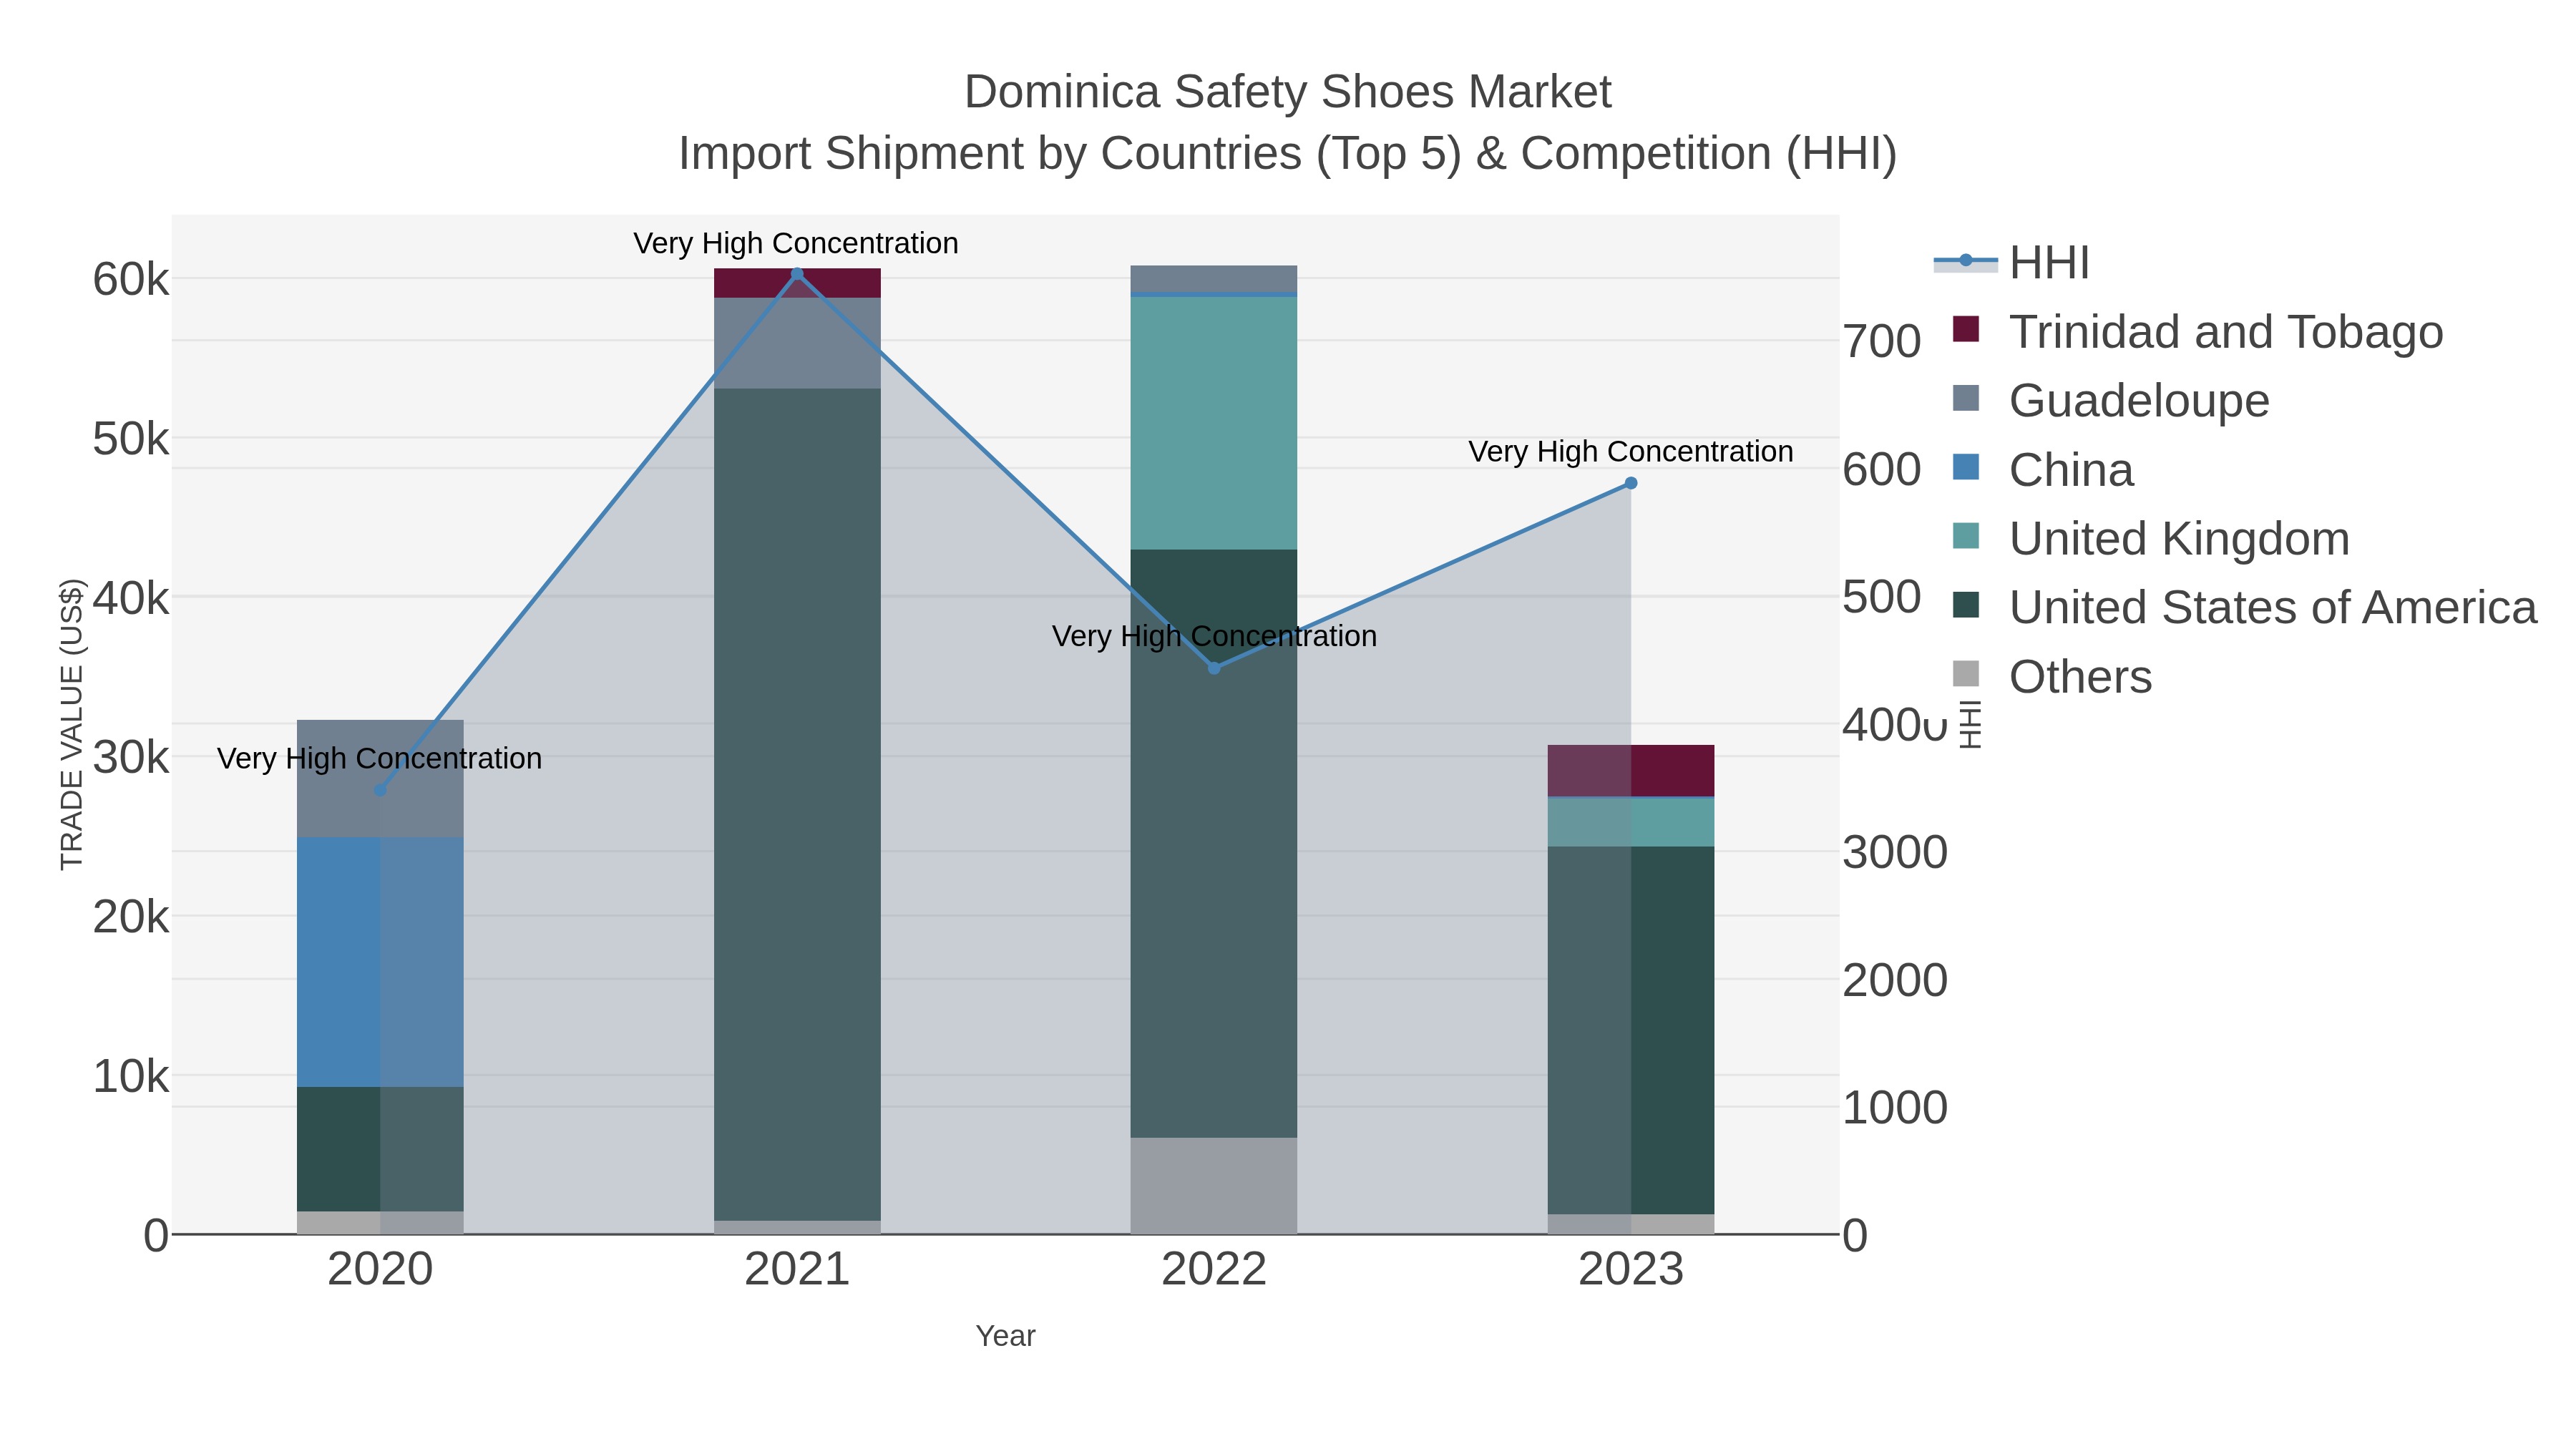Select the China bar segment in 2020

(380, 962)
